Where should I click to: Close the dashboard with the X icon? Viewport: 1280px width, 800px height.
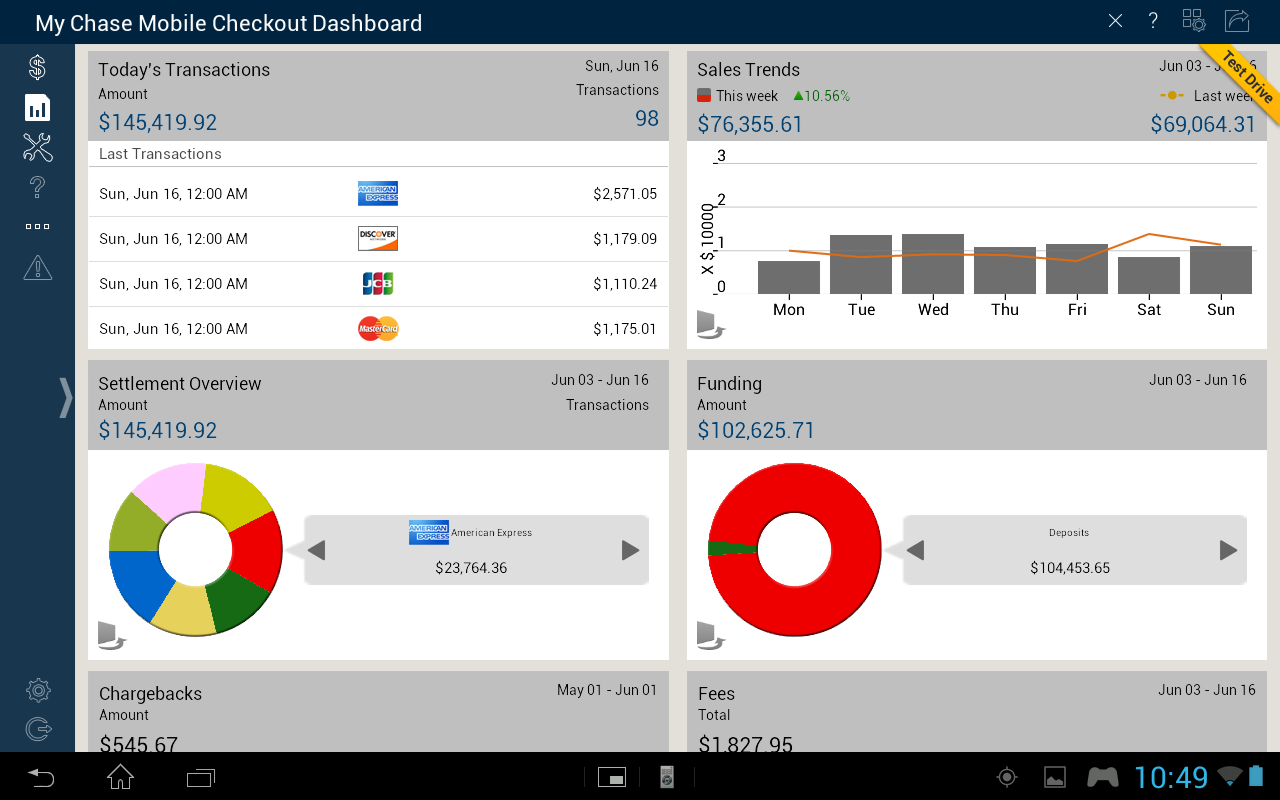tap(1116, 21)
